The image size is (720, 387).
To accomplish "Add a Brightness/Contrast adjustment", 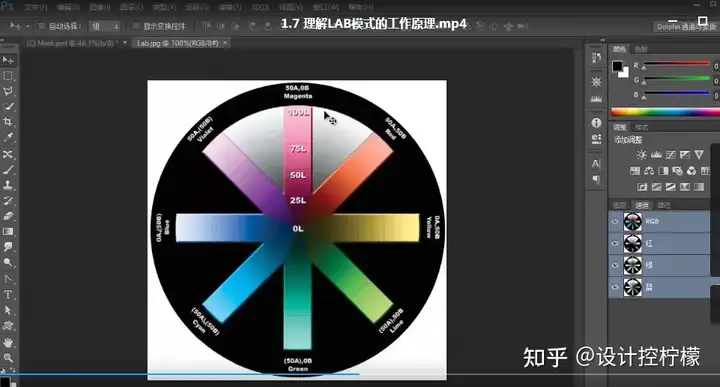I will pyautogui.click(x=641, y=155).
